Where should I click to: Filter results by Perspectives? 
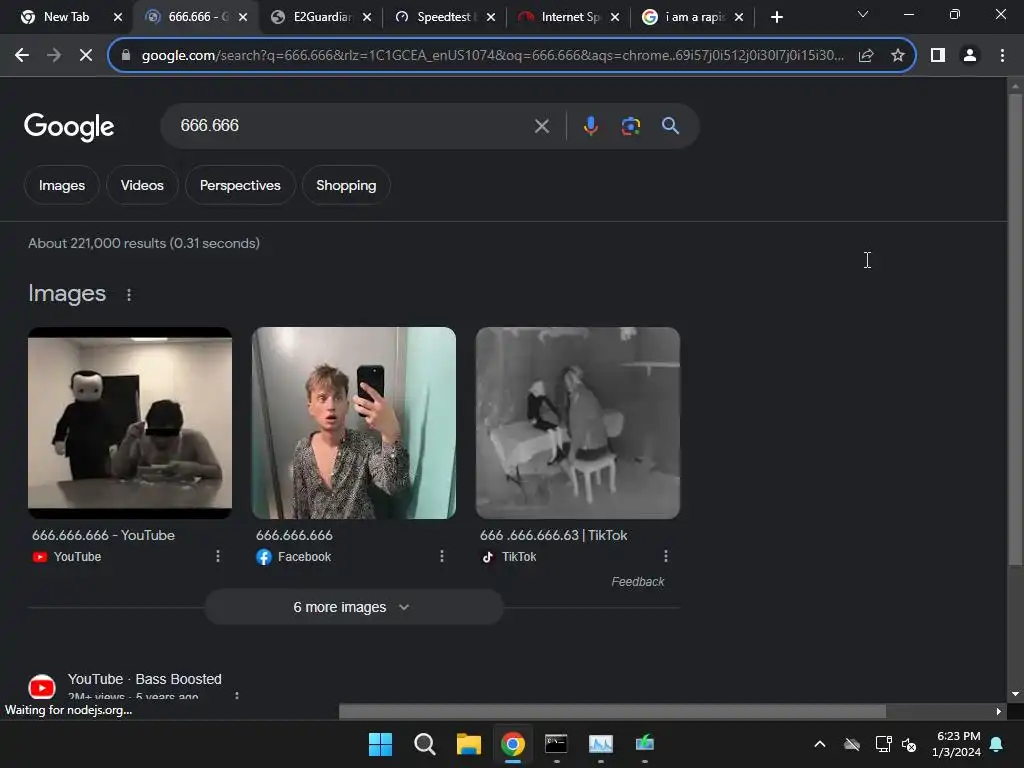pos(240,185)
